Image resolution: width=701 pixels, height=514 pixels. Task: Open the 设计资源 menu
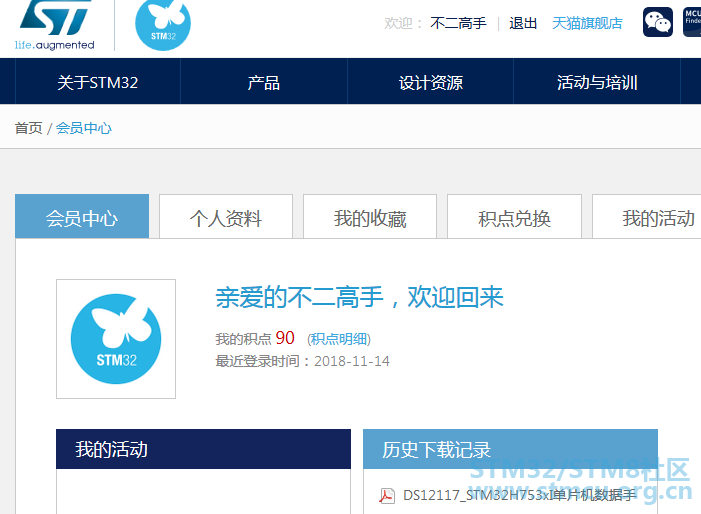coord(431,83)
